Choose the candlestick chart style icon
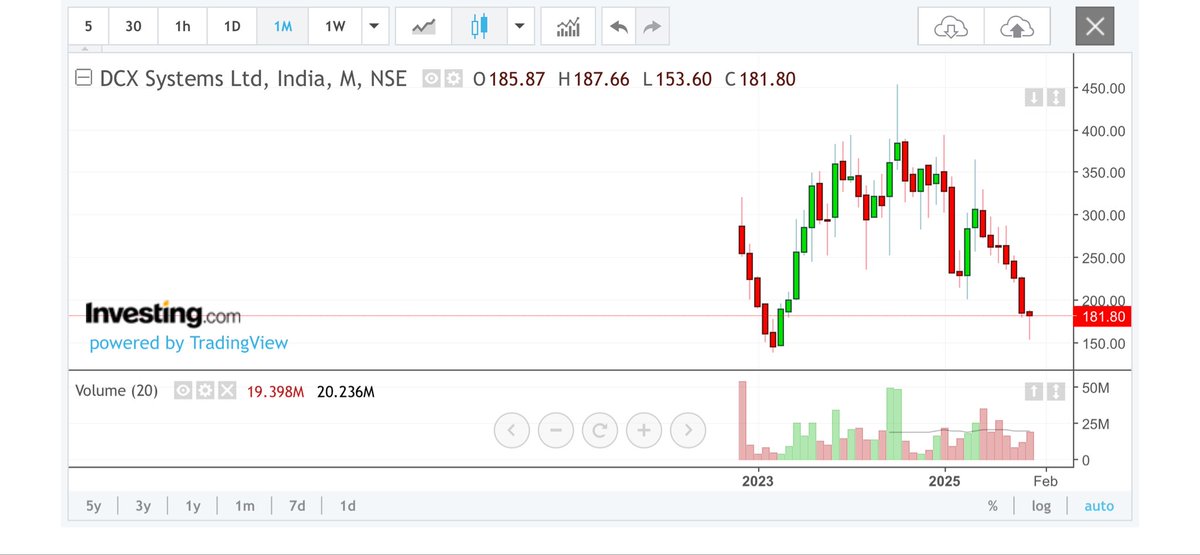1200x555 pixels. point(479,27)
